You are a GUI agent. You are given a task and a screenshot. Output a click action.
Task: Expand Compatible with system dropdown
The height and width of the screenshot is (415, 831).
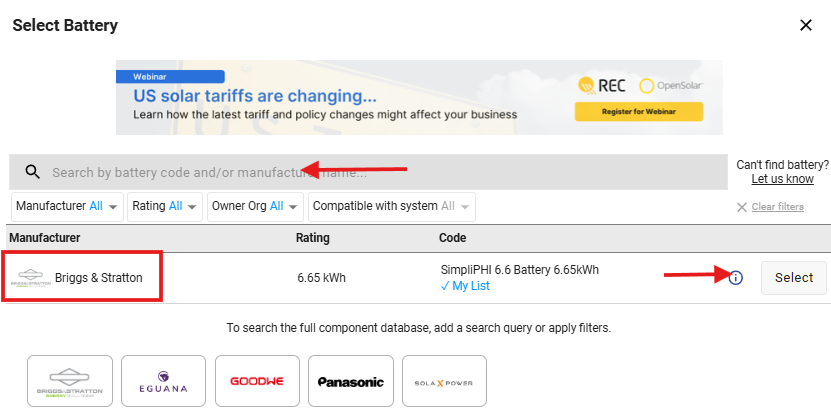[x=392, y=206]
